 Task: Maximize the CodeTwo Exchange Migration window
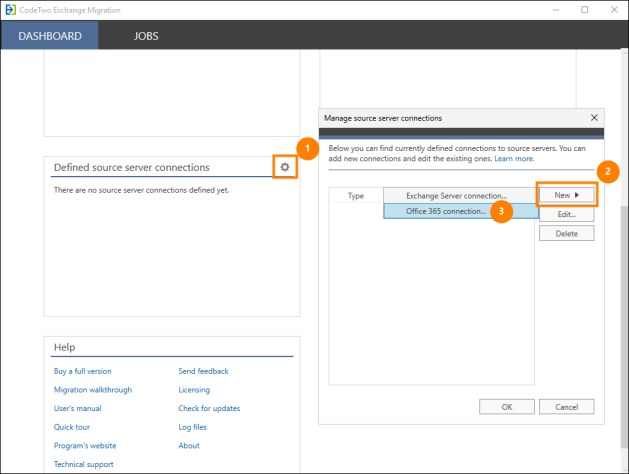tap(584, 10)
